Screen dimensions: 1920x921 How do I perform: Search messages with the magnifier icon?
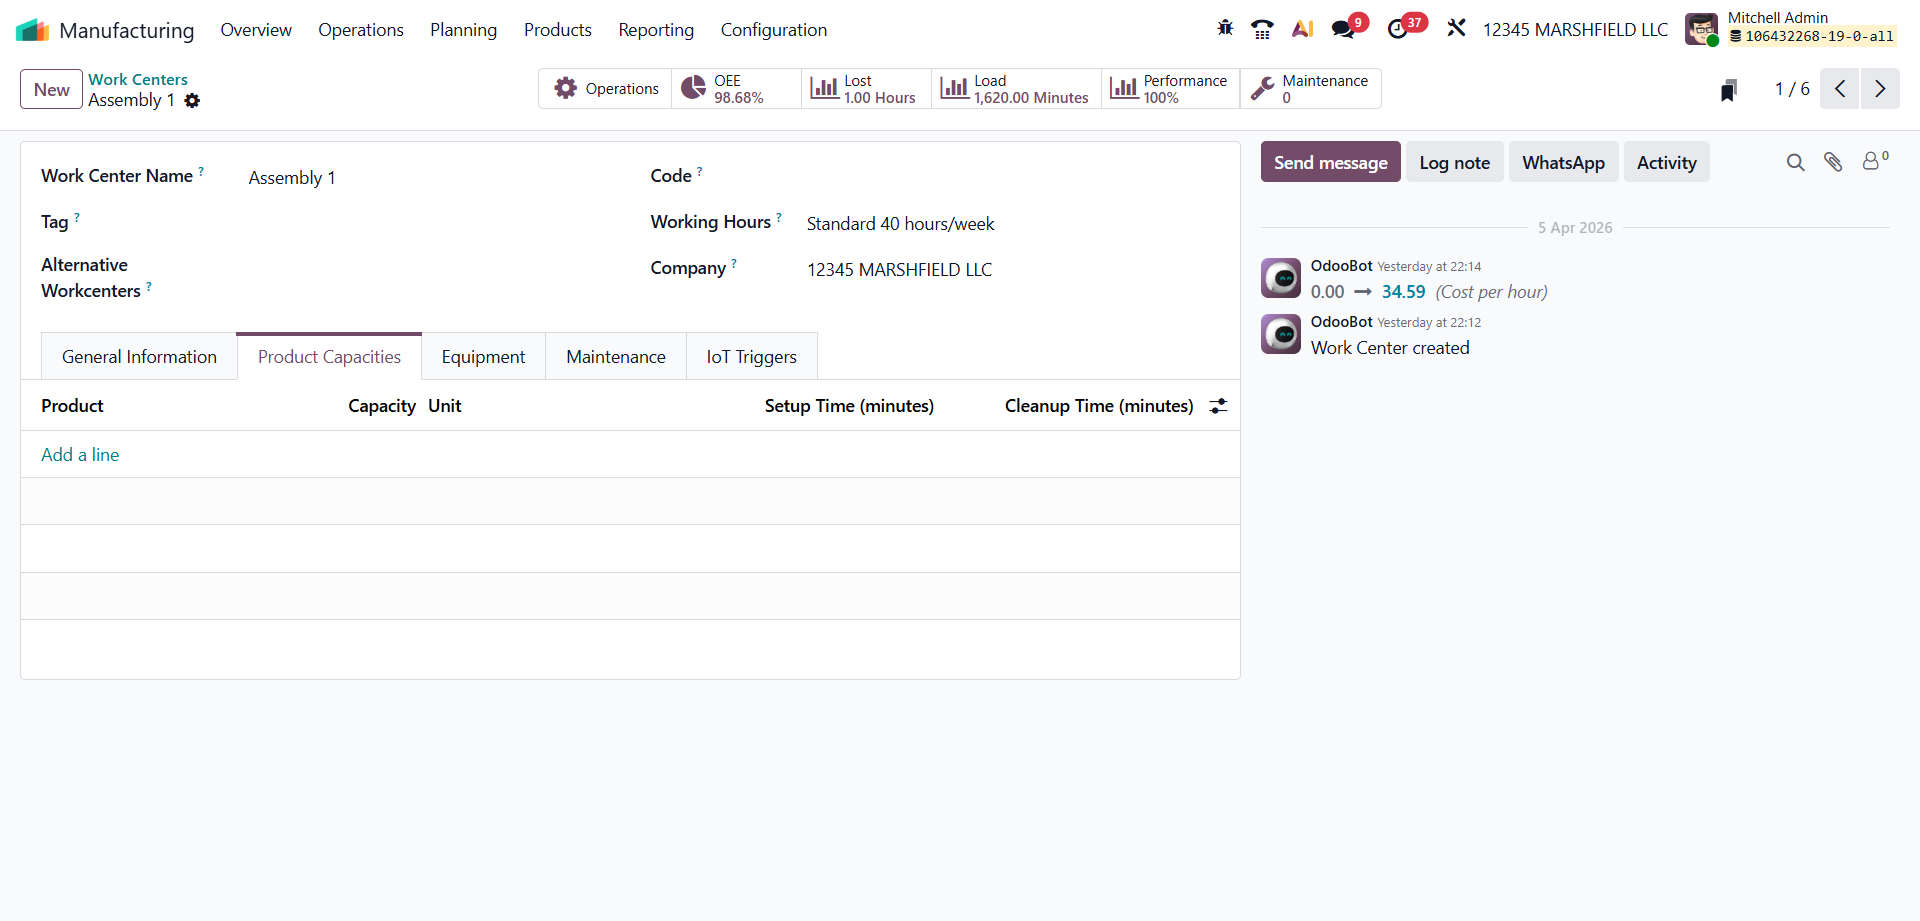coord(1795,162)
